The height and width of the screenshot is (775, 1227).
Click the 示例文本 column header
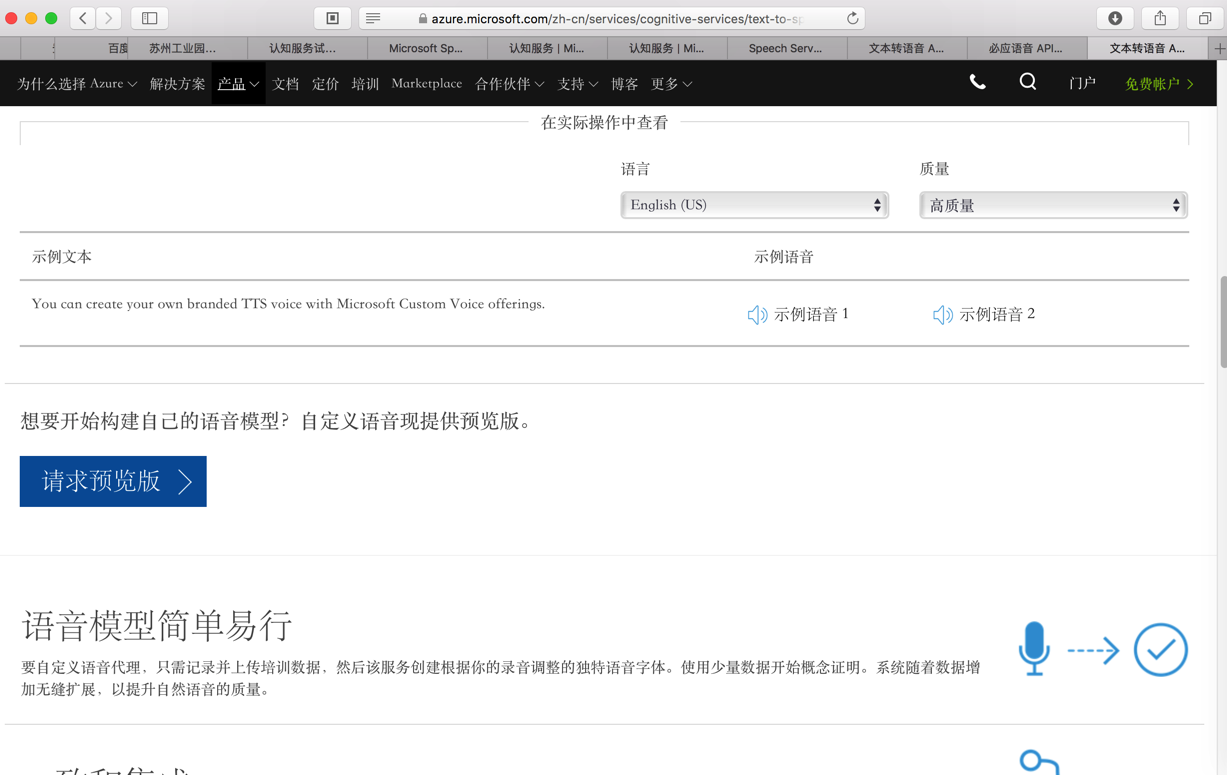point(62,257)
